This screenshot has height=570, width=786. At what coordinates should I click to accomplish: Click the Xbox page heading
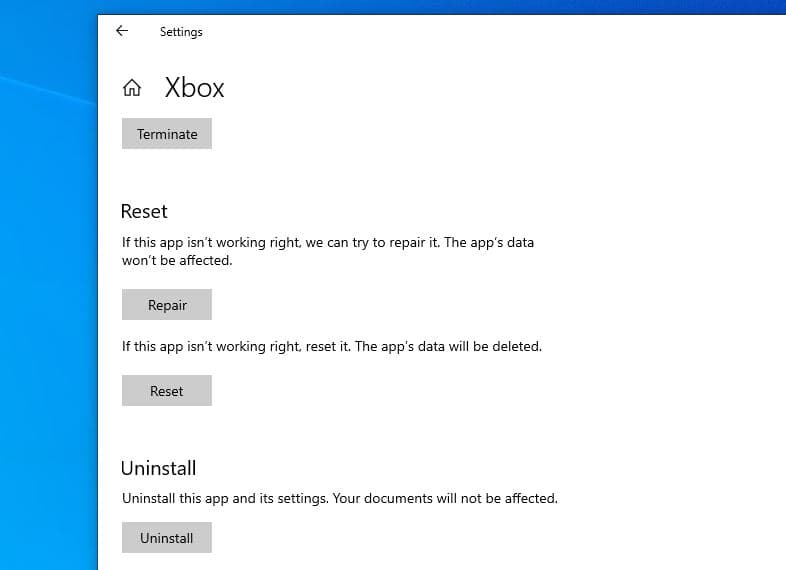tap(195, 88)
